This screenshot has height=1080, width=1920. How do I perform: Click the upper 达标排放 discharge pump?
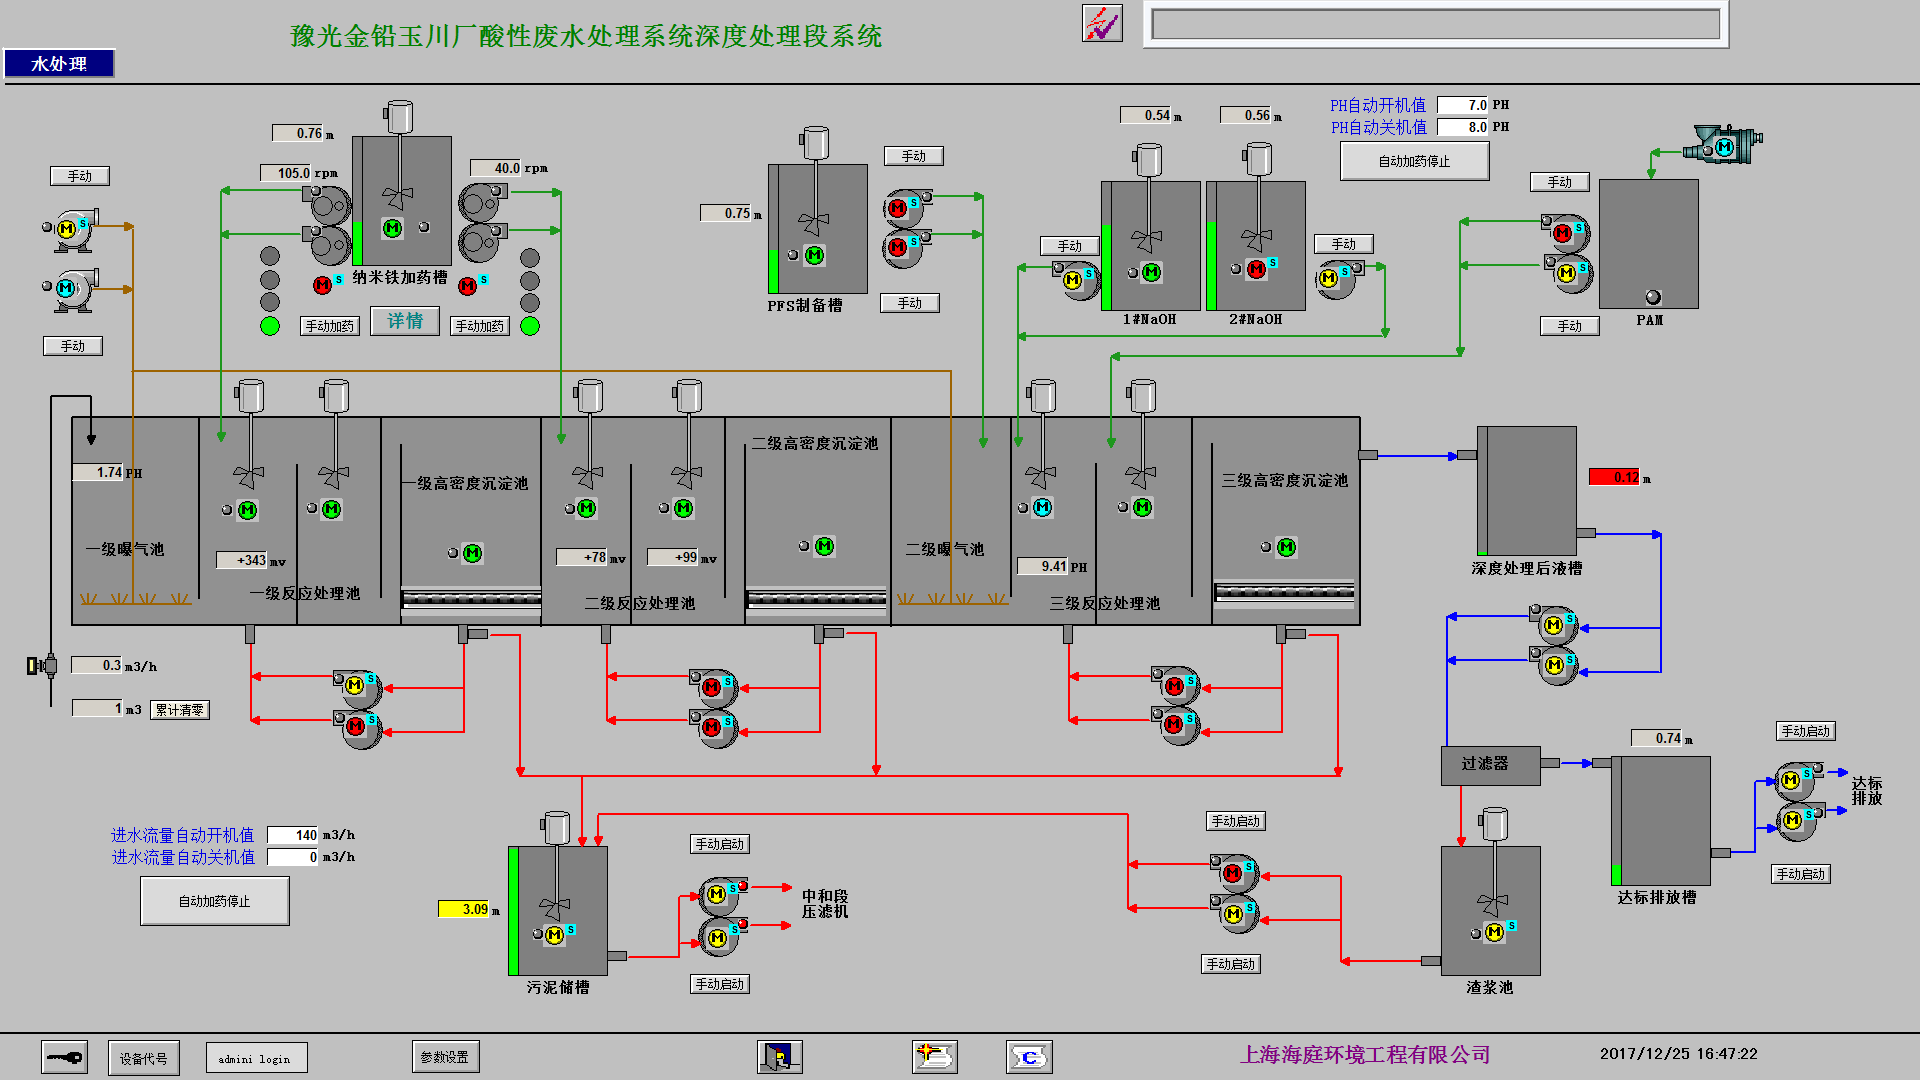(x=1791, y=779)
